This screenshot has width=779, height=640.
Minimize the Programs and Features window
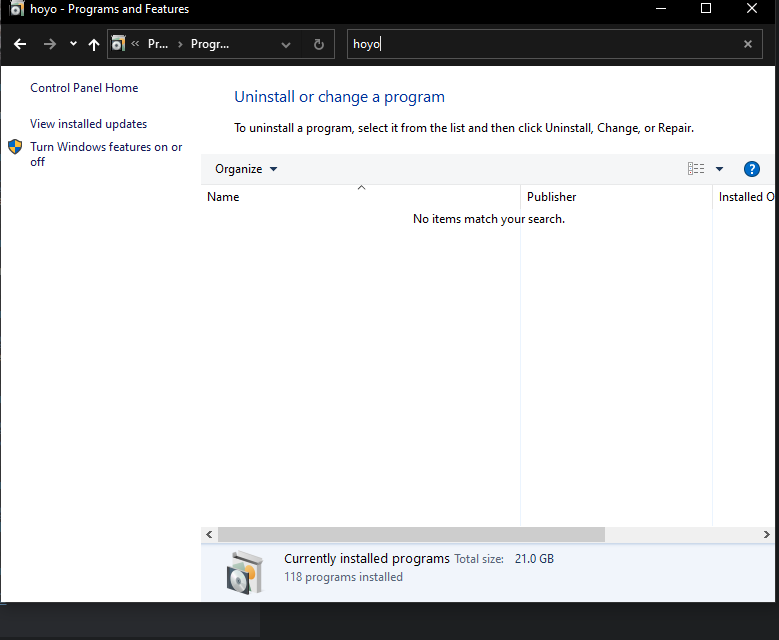coord(661,8)
